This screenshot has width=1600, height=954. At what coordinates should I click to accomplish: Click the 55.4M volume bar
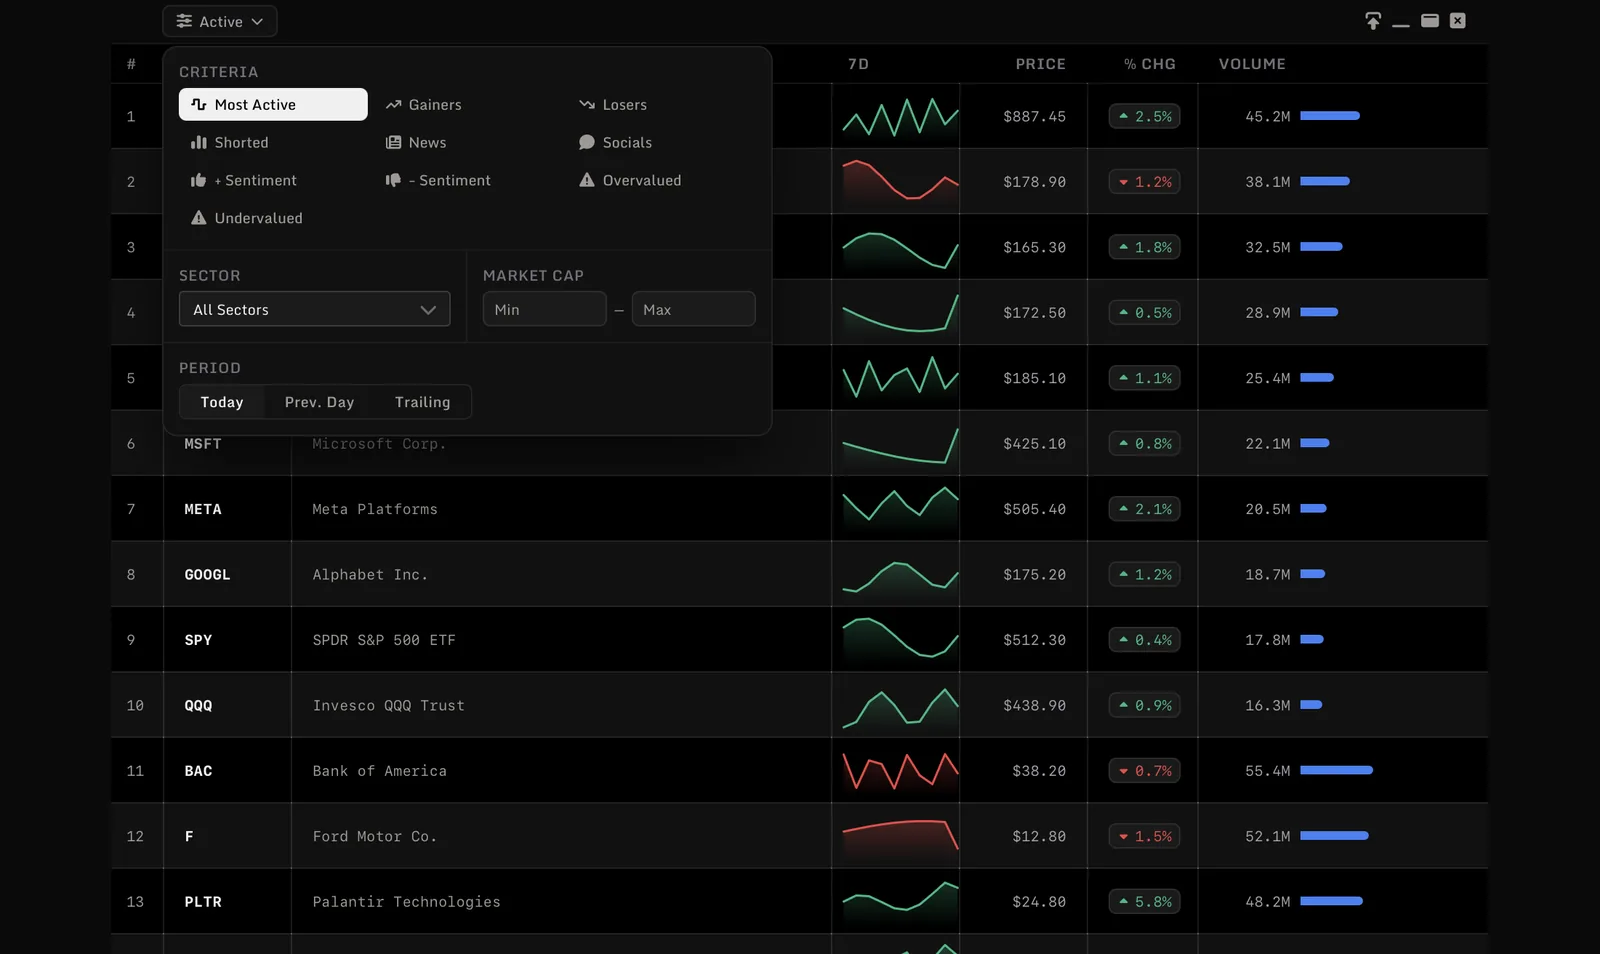coord(1336,770)
